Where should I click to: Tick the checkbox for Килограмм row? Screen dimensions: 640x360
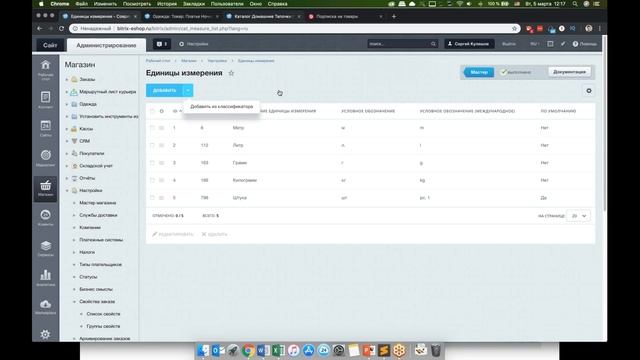click(x=152, y=180)
